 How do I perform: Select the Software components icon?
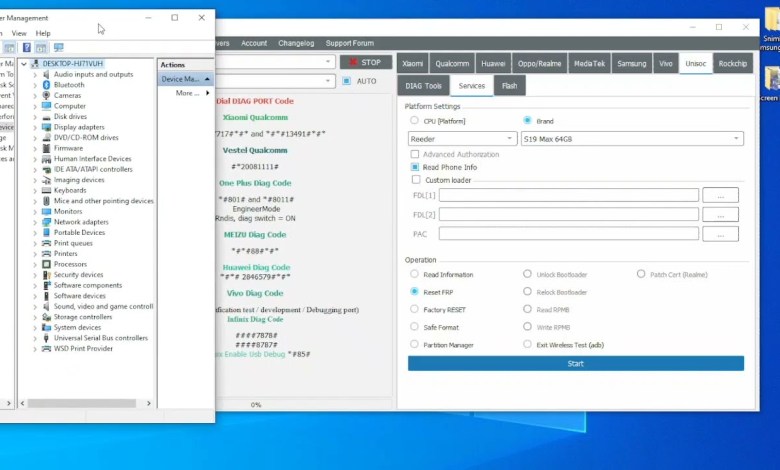pos(46,285)
